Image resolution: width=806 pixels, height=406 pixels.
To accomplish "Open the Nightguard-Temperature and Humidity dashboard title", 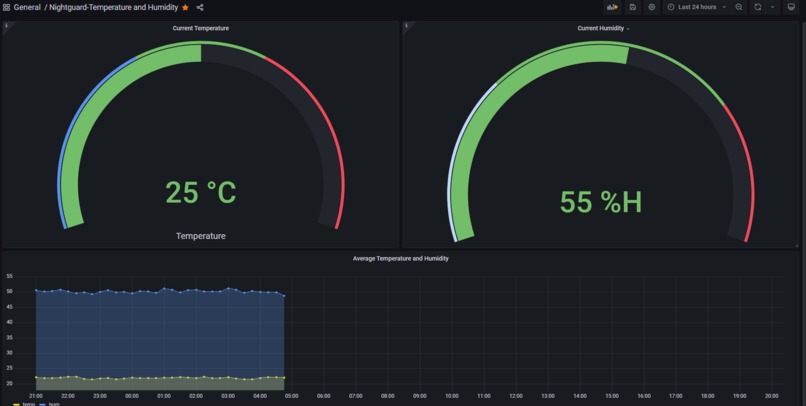I will pyautogui.click(x=114, y=7).
